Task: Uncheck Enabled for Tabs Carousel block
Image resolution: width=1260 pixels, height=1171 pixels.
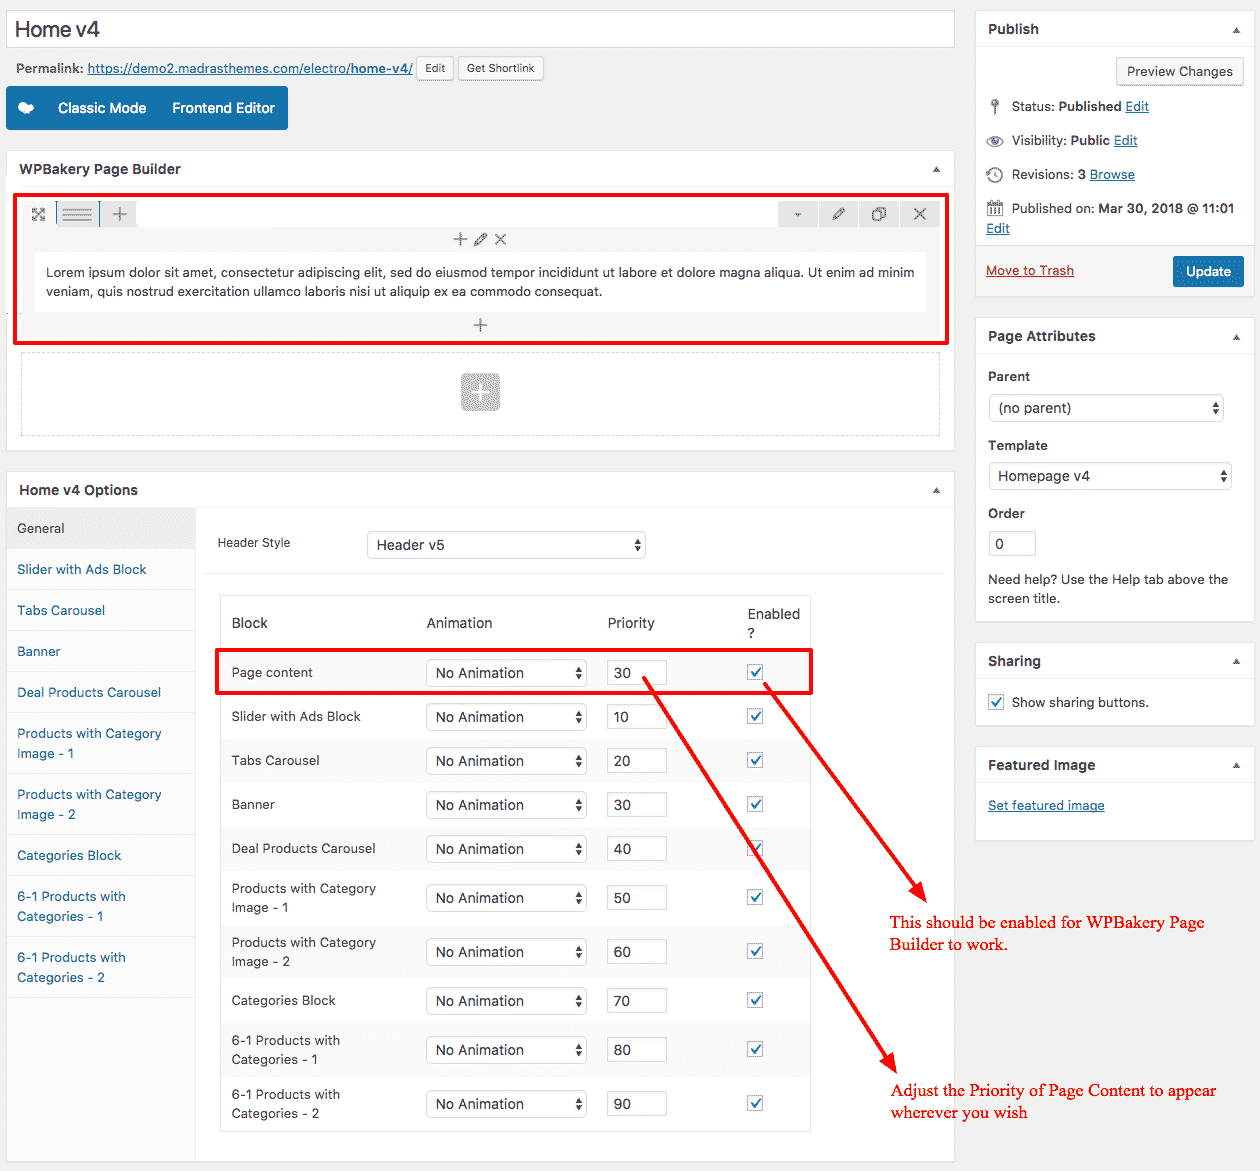Action: tap(755, 760)
